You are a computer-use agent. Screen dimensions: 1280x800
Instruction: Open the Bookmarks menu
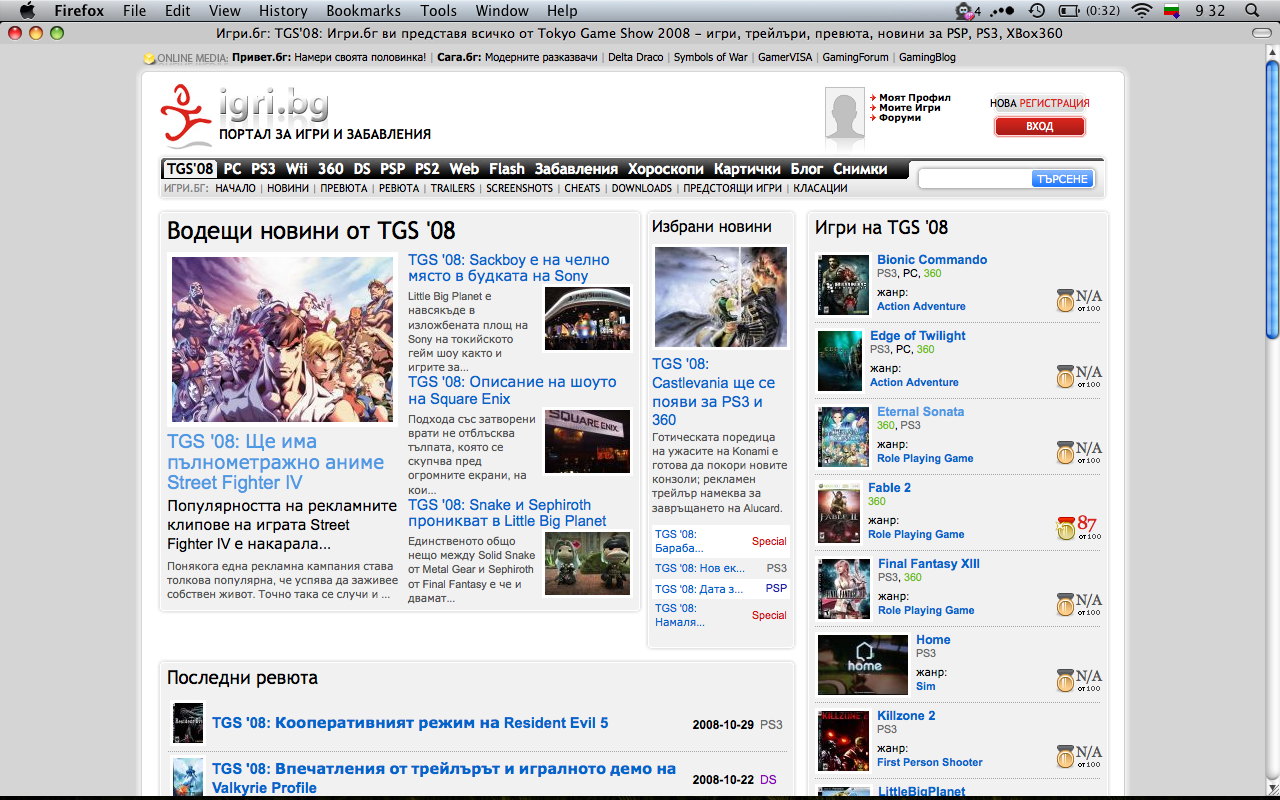363,11
